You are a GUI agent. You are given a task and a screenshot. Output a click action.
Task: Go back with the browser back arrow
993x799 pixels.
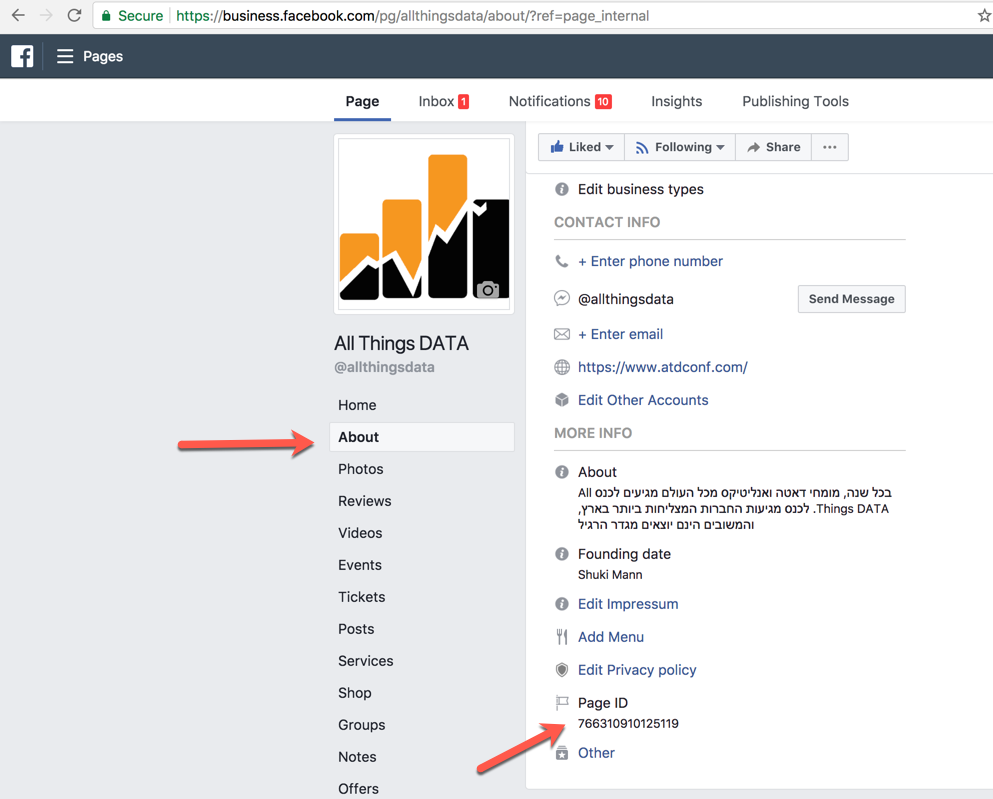point(18,15)
